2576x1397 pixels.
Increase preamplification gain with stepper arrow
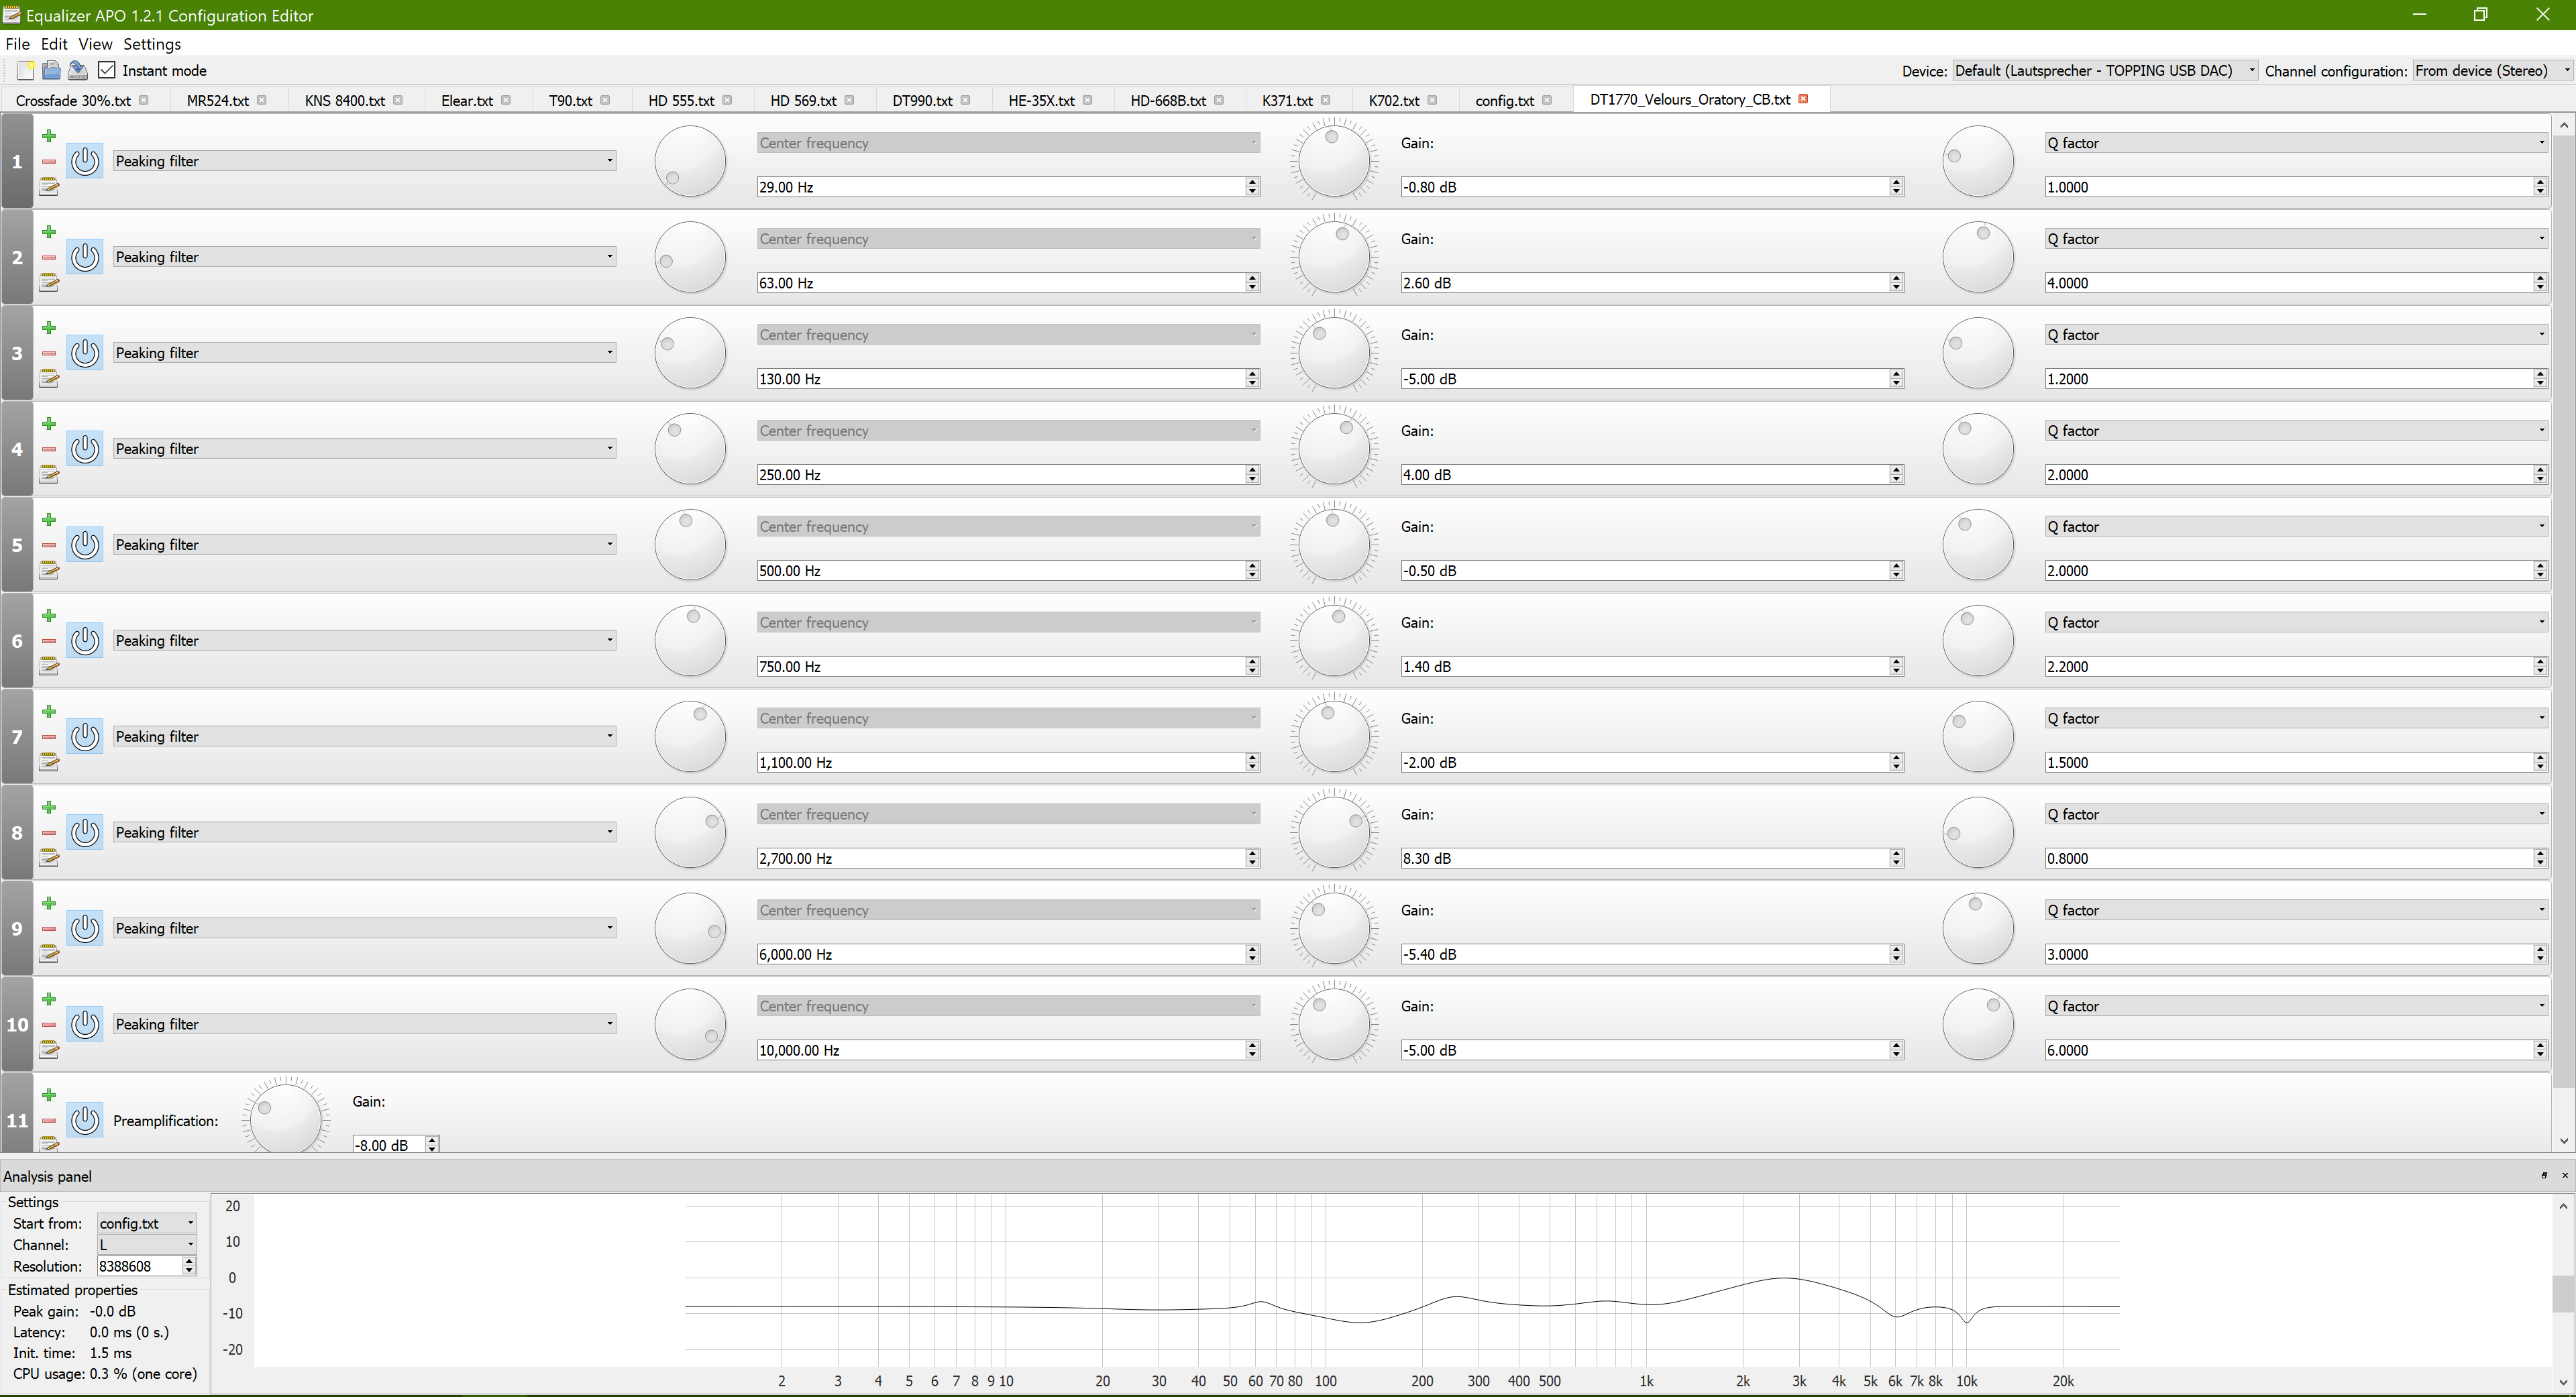[432, 1140]
